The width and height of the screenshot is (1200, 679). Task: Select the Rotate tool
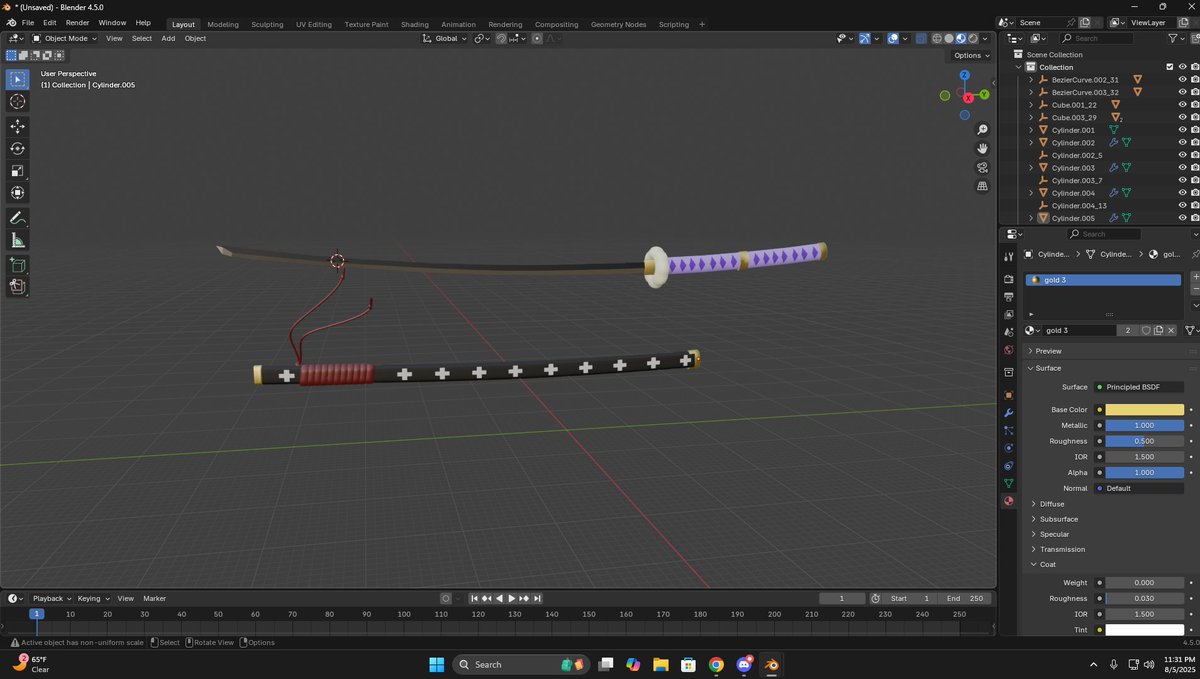[x=18, y=148]
